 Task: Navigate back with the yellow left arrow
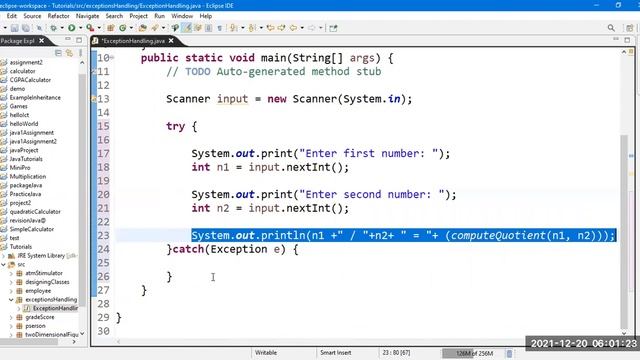(x=293, y=28)
